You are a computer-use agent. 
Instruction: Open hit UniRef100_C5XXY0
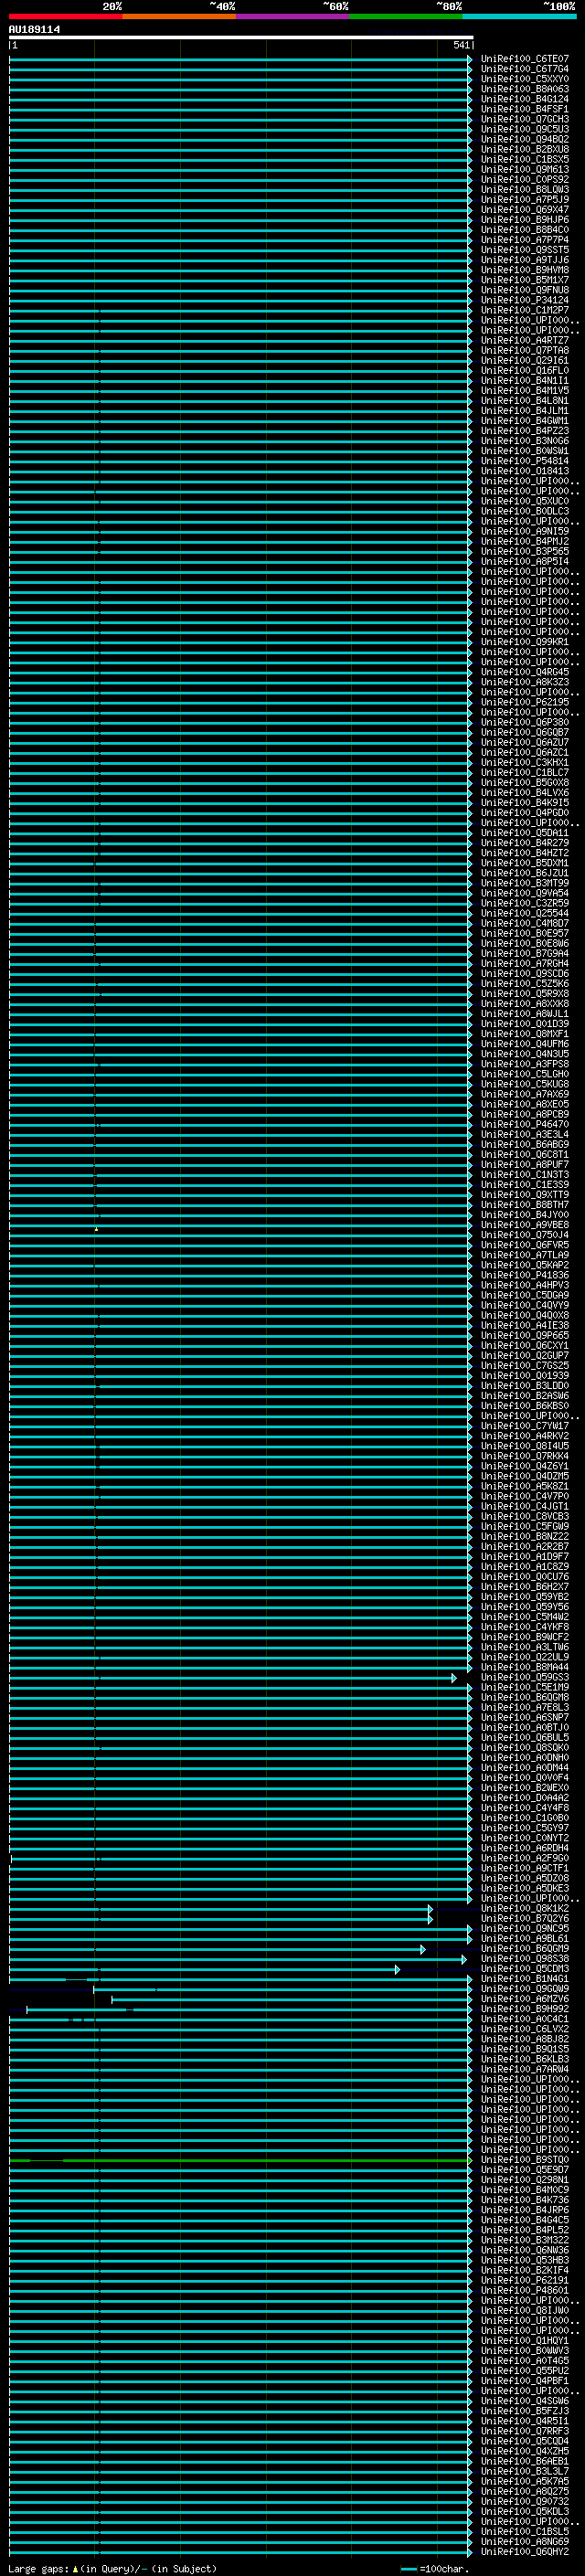click(x=524, y=79)
